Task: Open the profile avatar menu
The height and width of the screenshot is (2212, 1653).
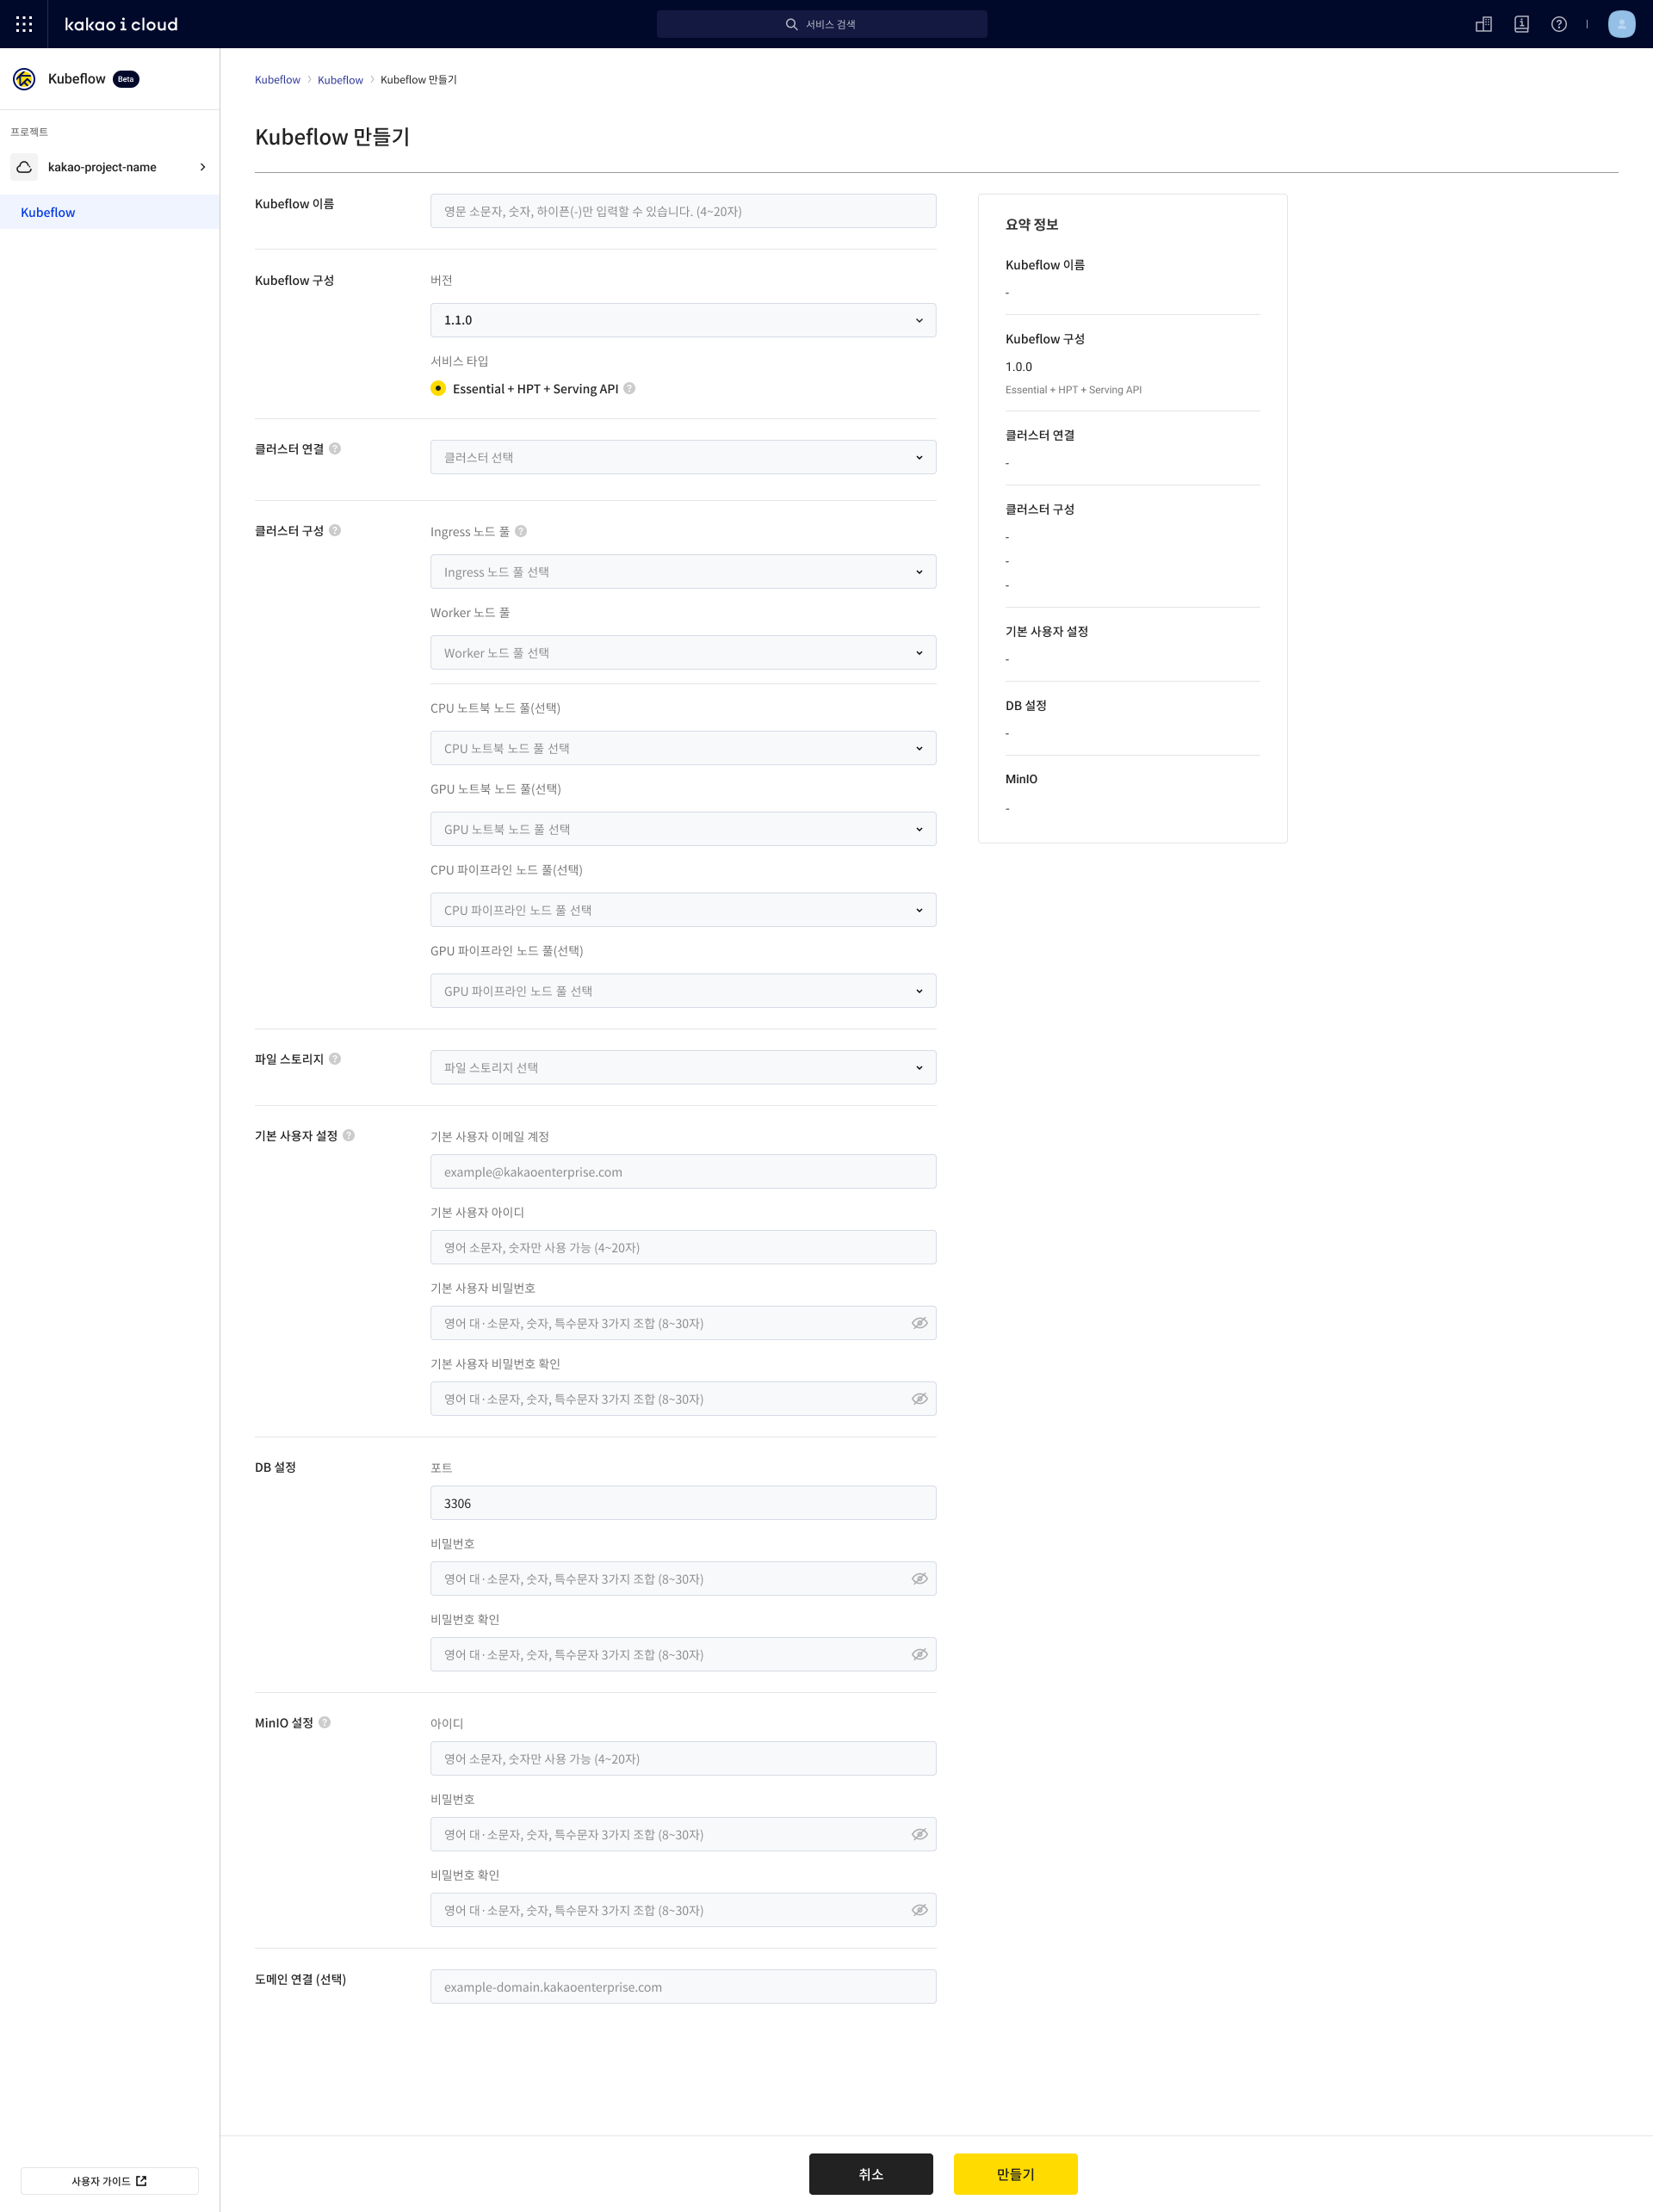Action: coord(1621,24)
